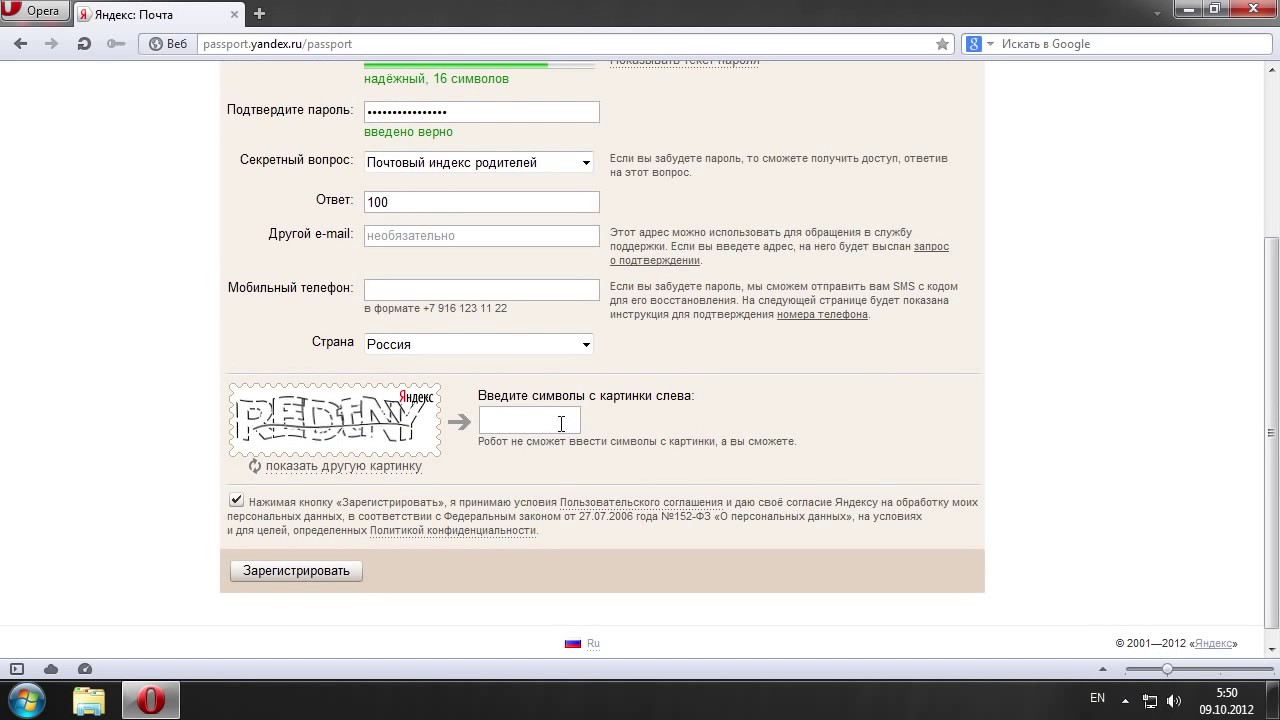Screen dimensions: 1280x720
Task: Click the captcha image
Action: coord(335,420)
